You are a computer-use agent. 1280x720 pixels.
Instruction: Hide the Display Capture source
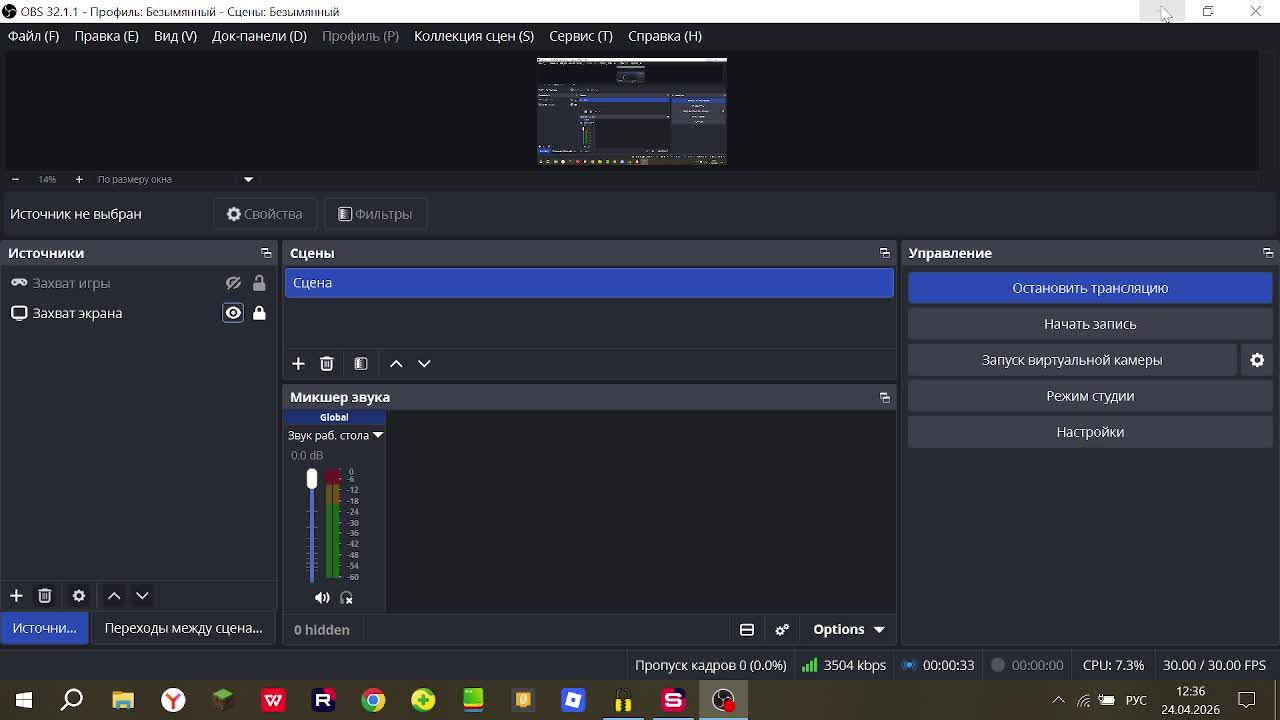click(233, 313)
